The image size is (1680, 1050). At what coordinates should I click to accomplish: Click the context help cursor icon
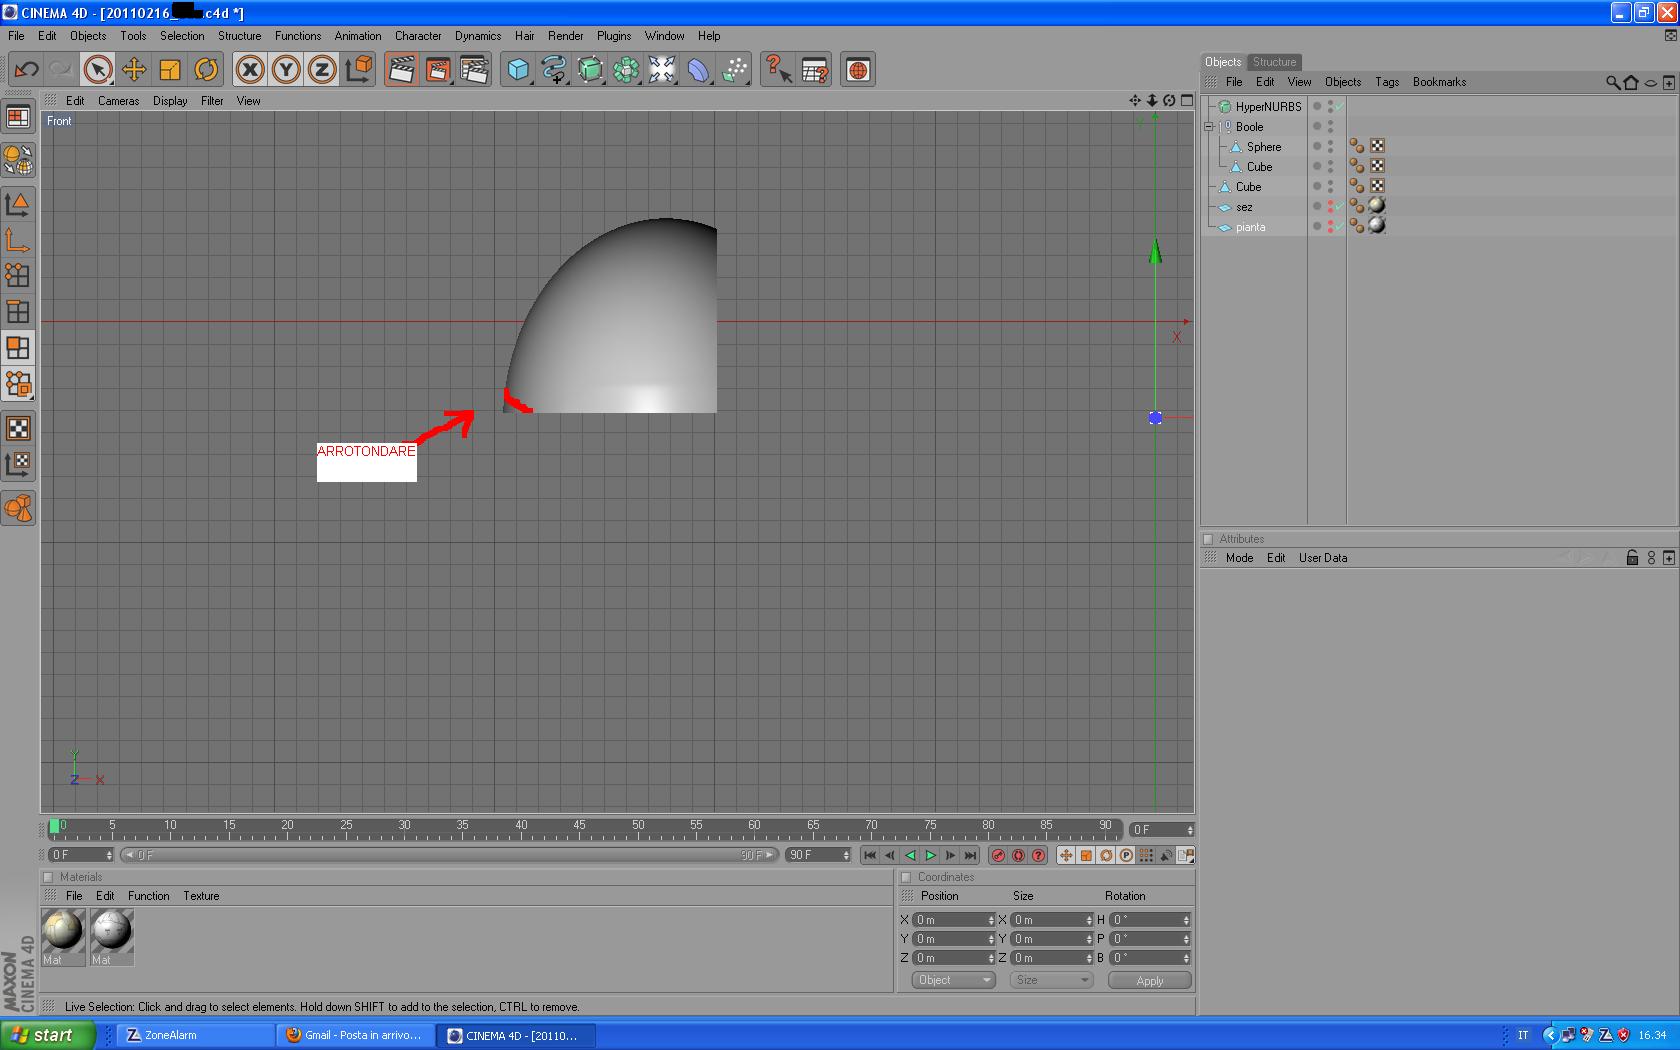tap(777, 70)
